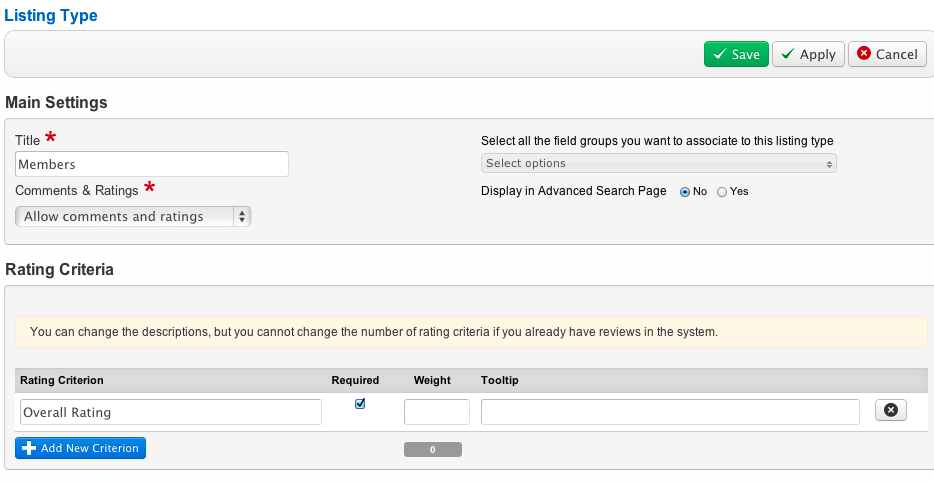
Task: Click the yellow rating criteria notice
Action: pos(470,331)
